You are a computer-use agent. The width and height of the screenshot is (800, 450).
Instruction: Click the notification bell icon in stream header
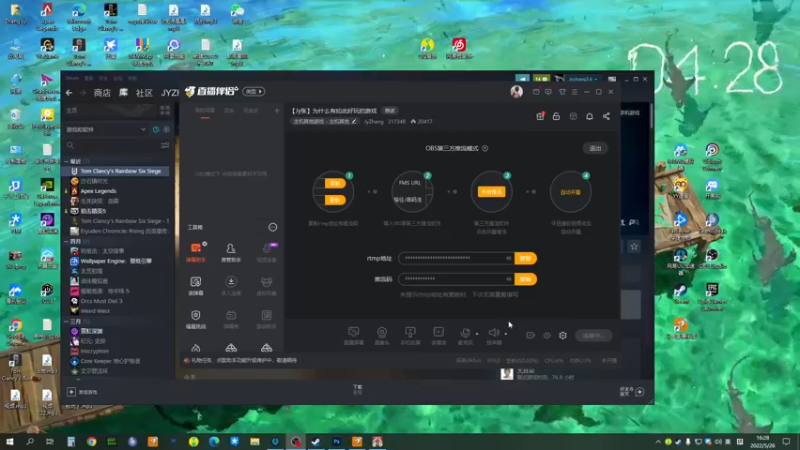click(589, 116)
